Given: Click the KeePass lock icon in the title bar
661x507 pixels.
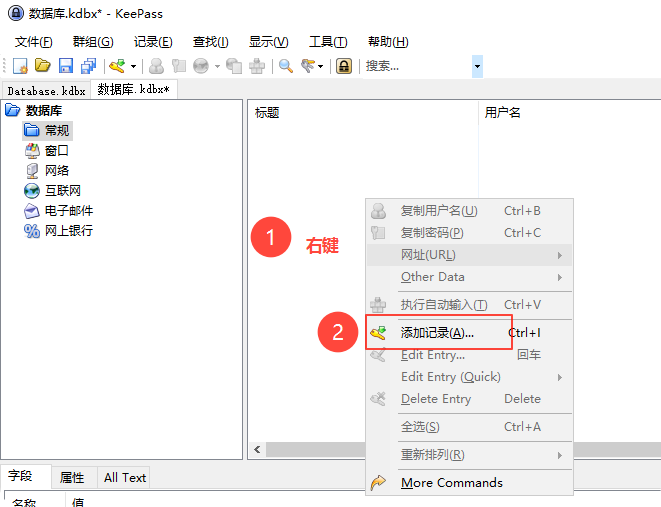Looking at the screenshot, I should pos(16,13).
